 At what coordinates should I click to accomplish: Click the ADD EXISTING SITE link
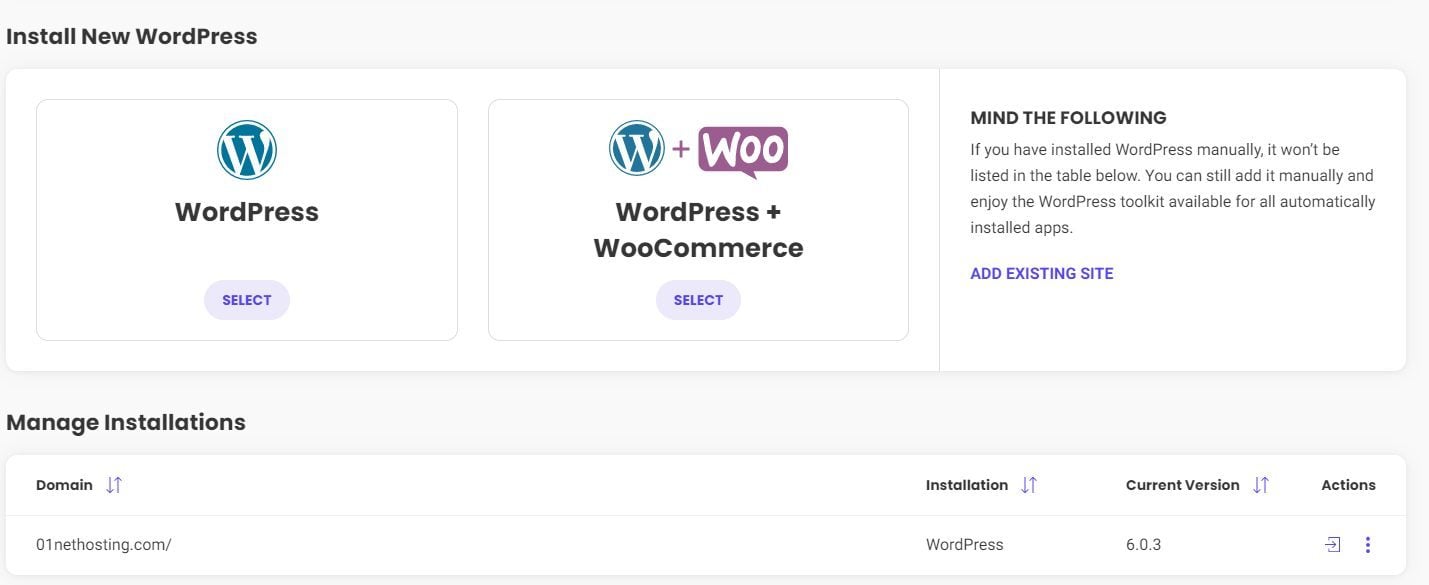[1042, 273]
